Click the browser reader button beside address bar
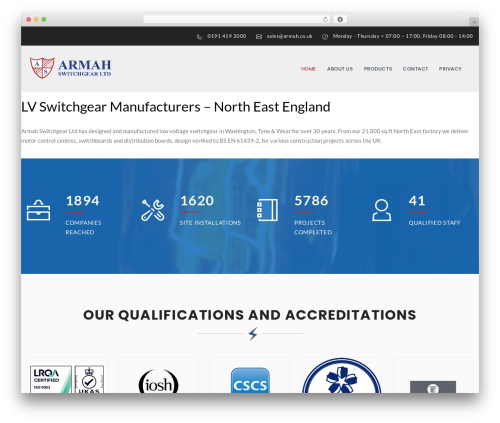This screenshot has height=423, width=500. coord(340,19)
